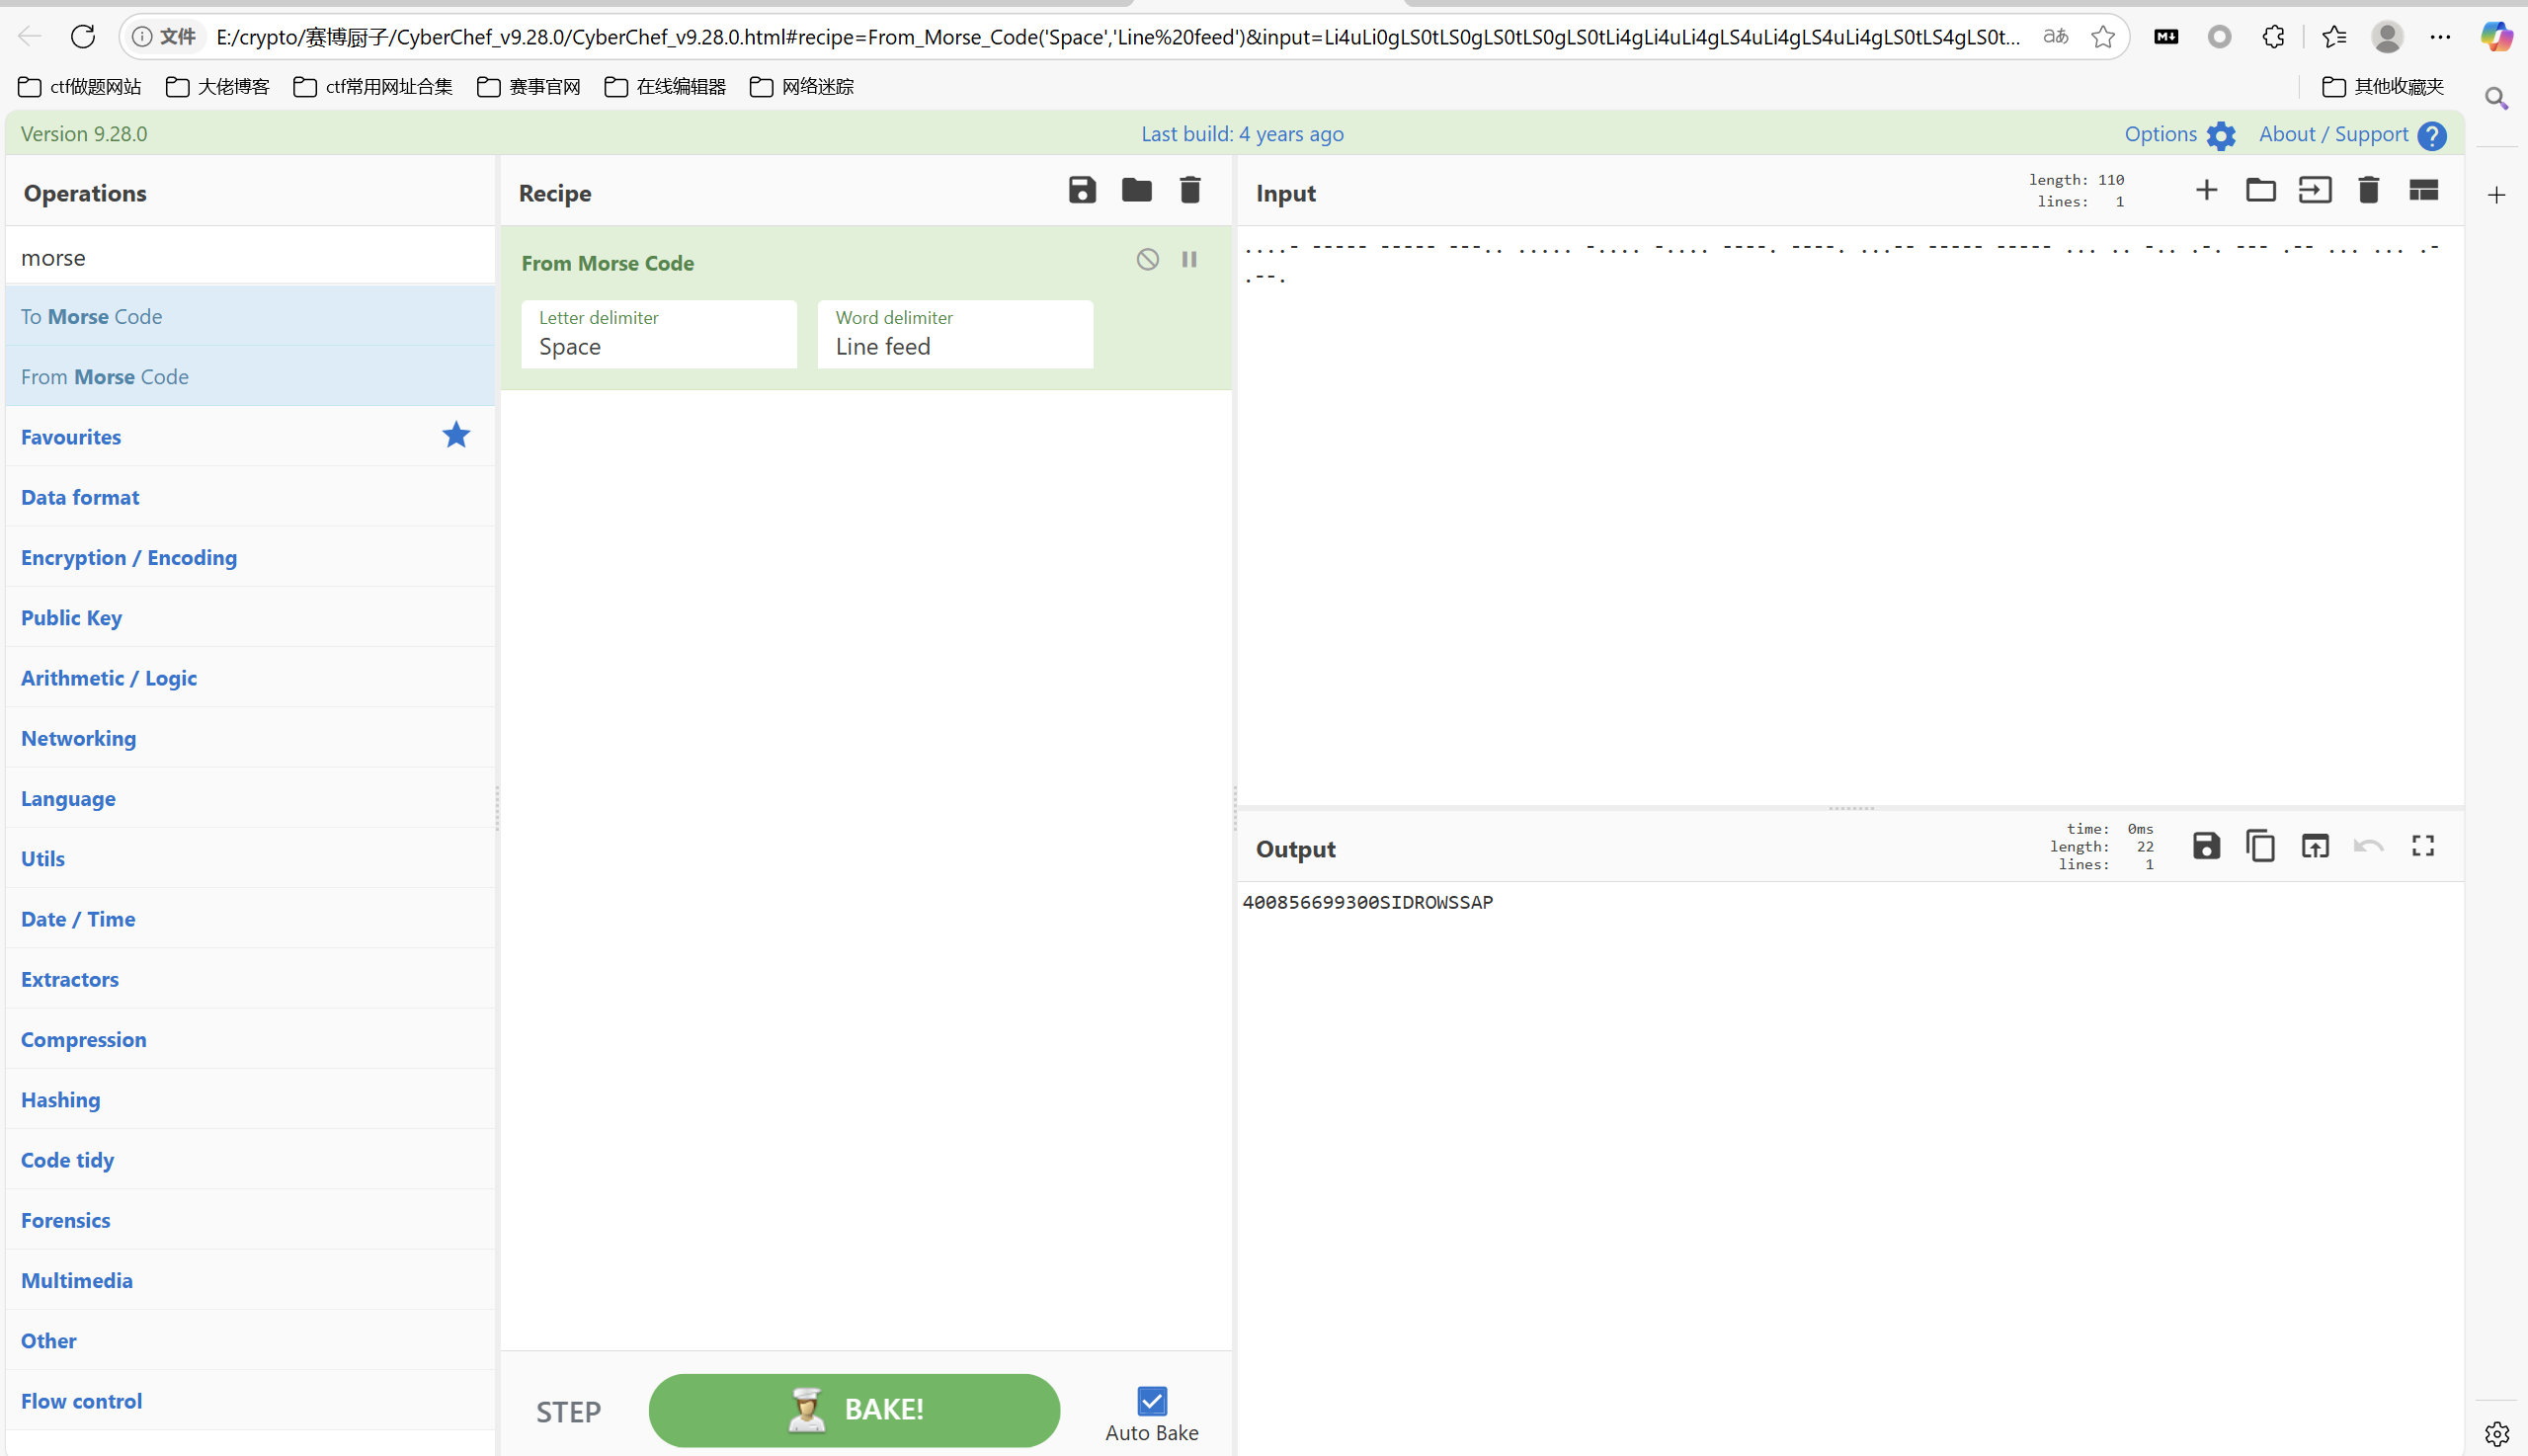Toggle the Auto Bake checkbox
The image size is (2528, 1456).
[1152, 1401]
